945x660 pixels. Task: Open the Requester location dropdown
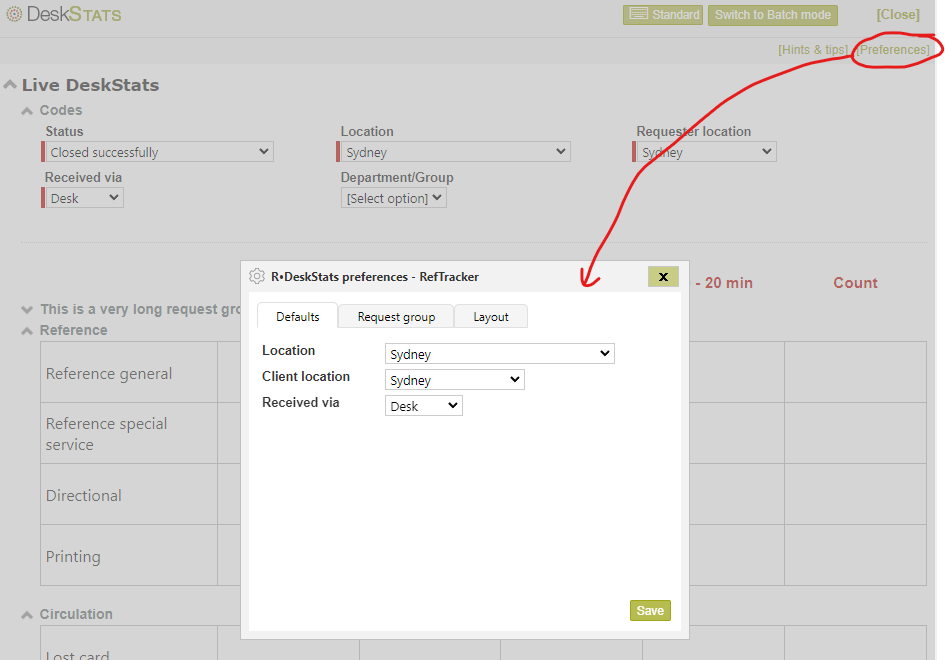[x=705, y=152]
